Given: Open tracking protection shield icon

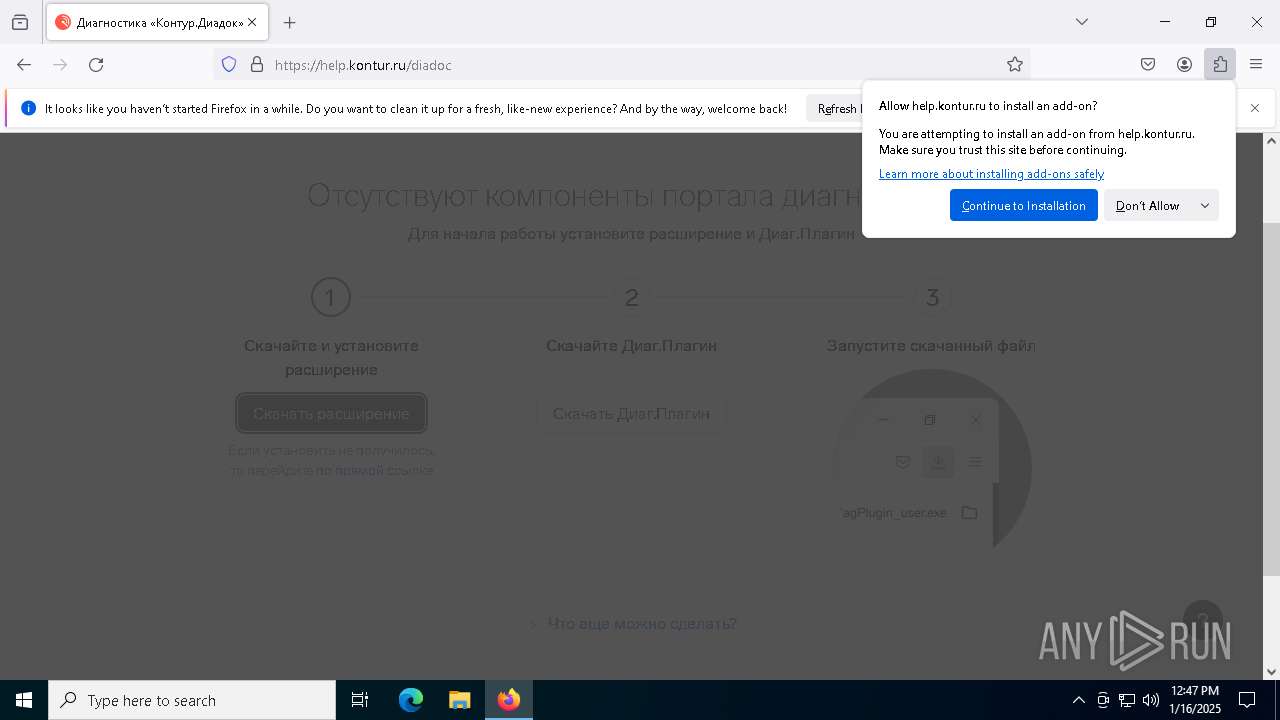Looking at the screenshot, I should coord(229,65).
